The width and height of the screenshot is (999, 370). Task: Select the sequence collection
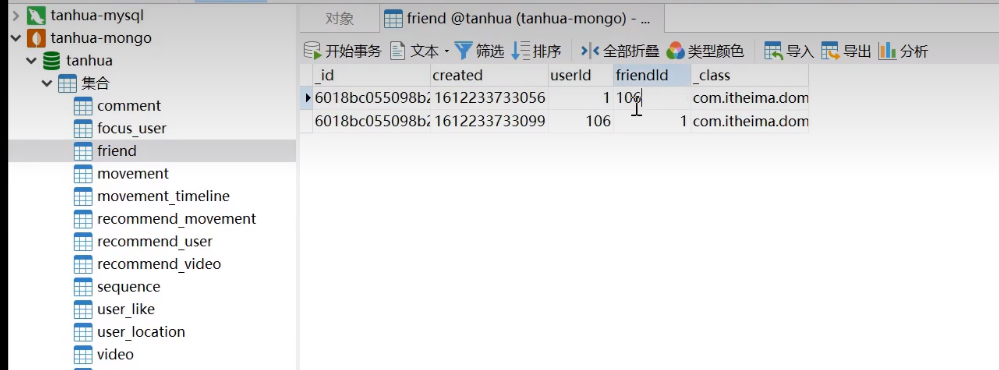coord(129,287)
